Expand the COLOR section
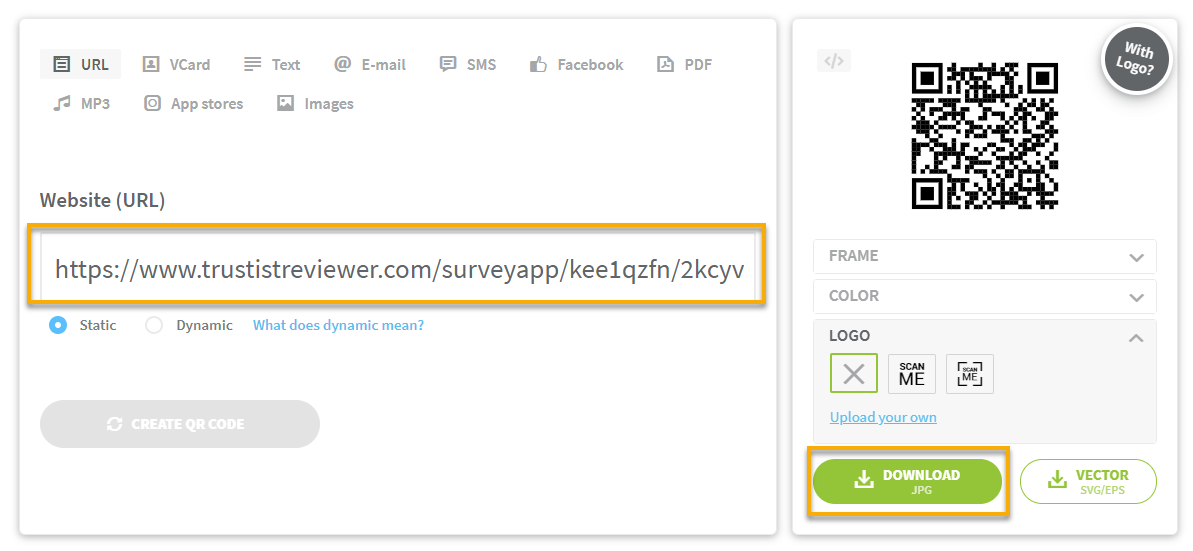 (x=984, y=296)
